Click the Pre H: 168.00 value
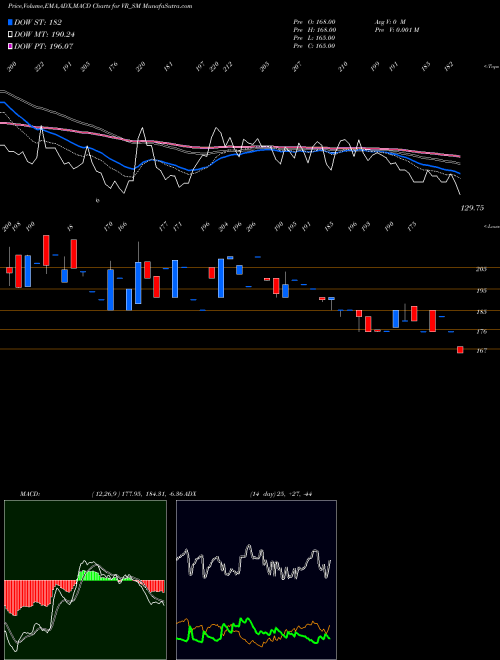This screenshot has width=500, height=660. [x=314, y=29]
